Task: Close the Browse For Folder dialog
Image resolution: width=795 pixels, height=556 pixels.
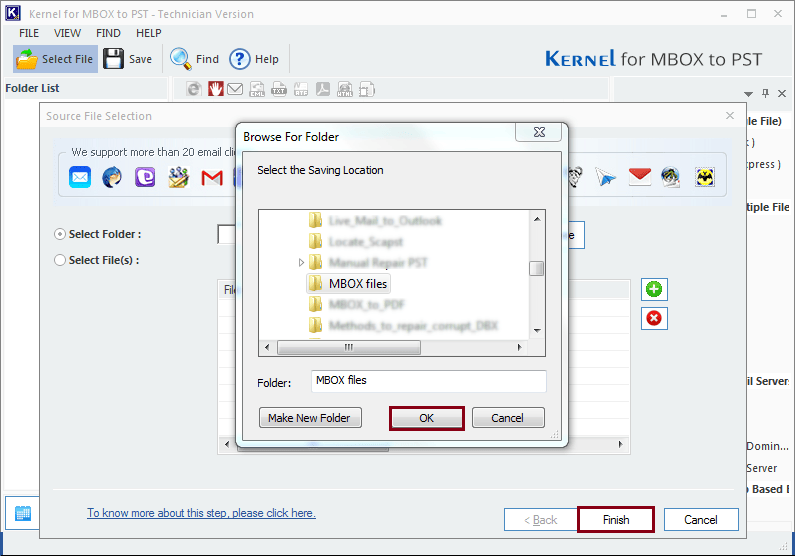Action: tap(539, 132)
